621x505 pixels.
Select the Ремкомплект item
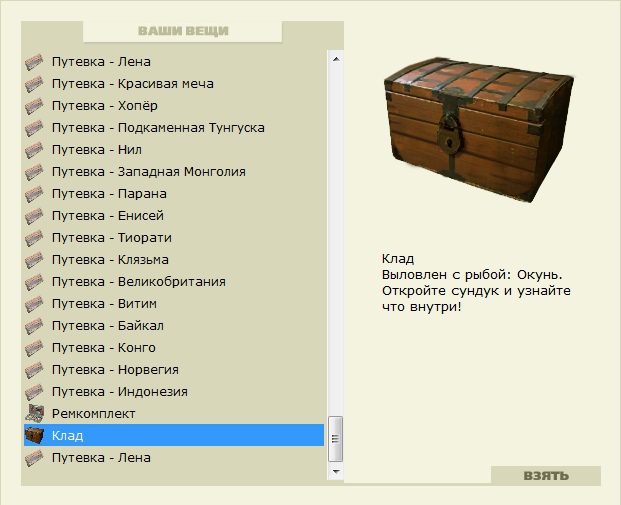coord(174,414)
